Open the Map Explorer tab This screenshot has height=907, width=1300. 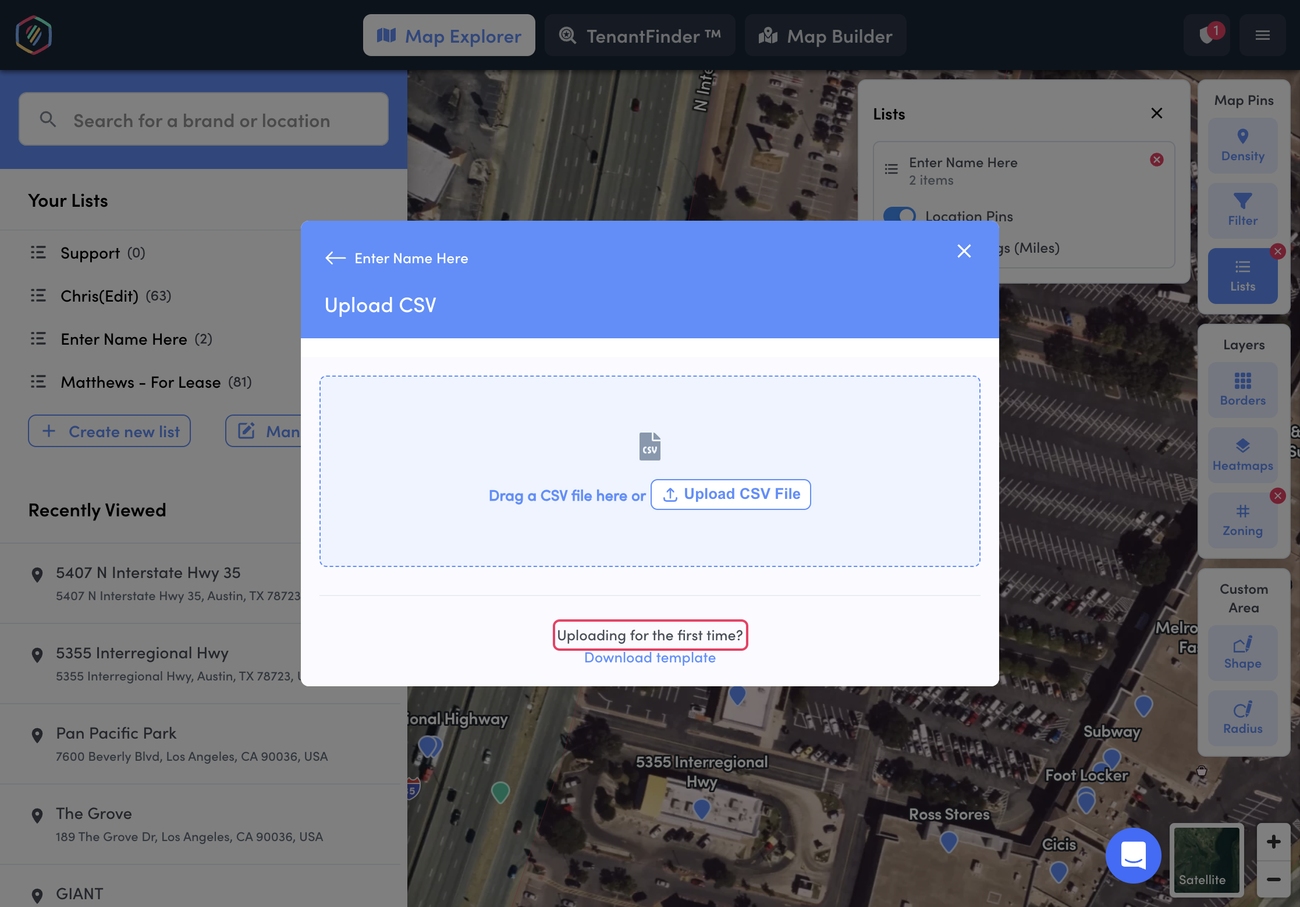(x=449, y=35)
